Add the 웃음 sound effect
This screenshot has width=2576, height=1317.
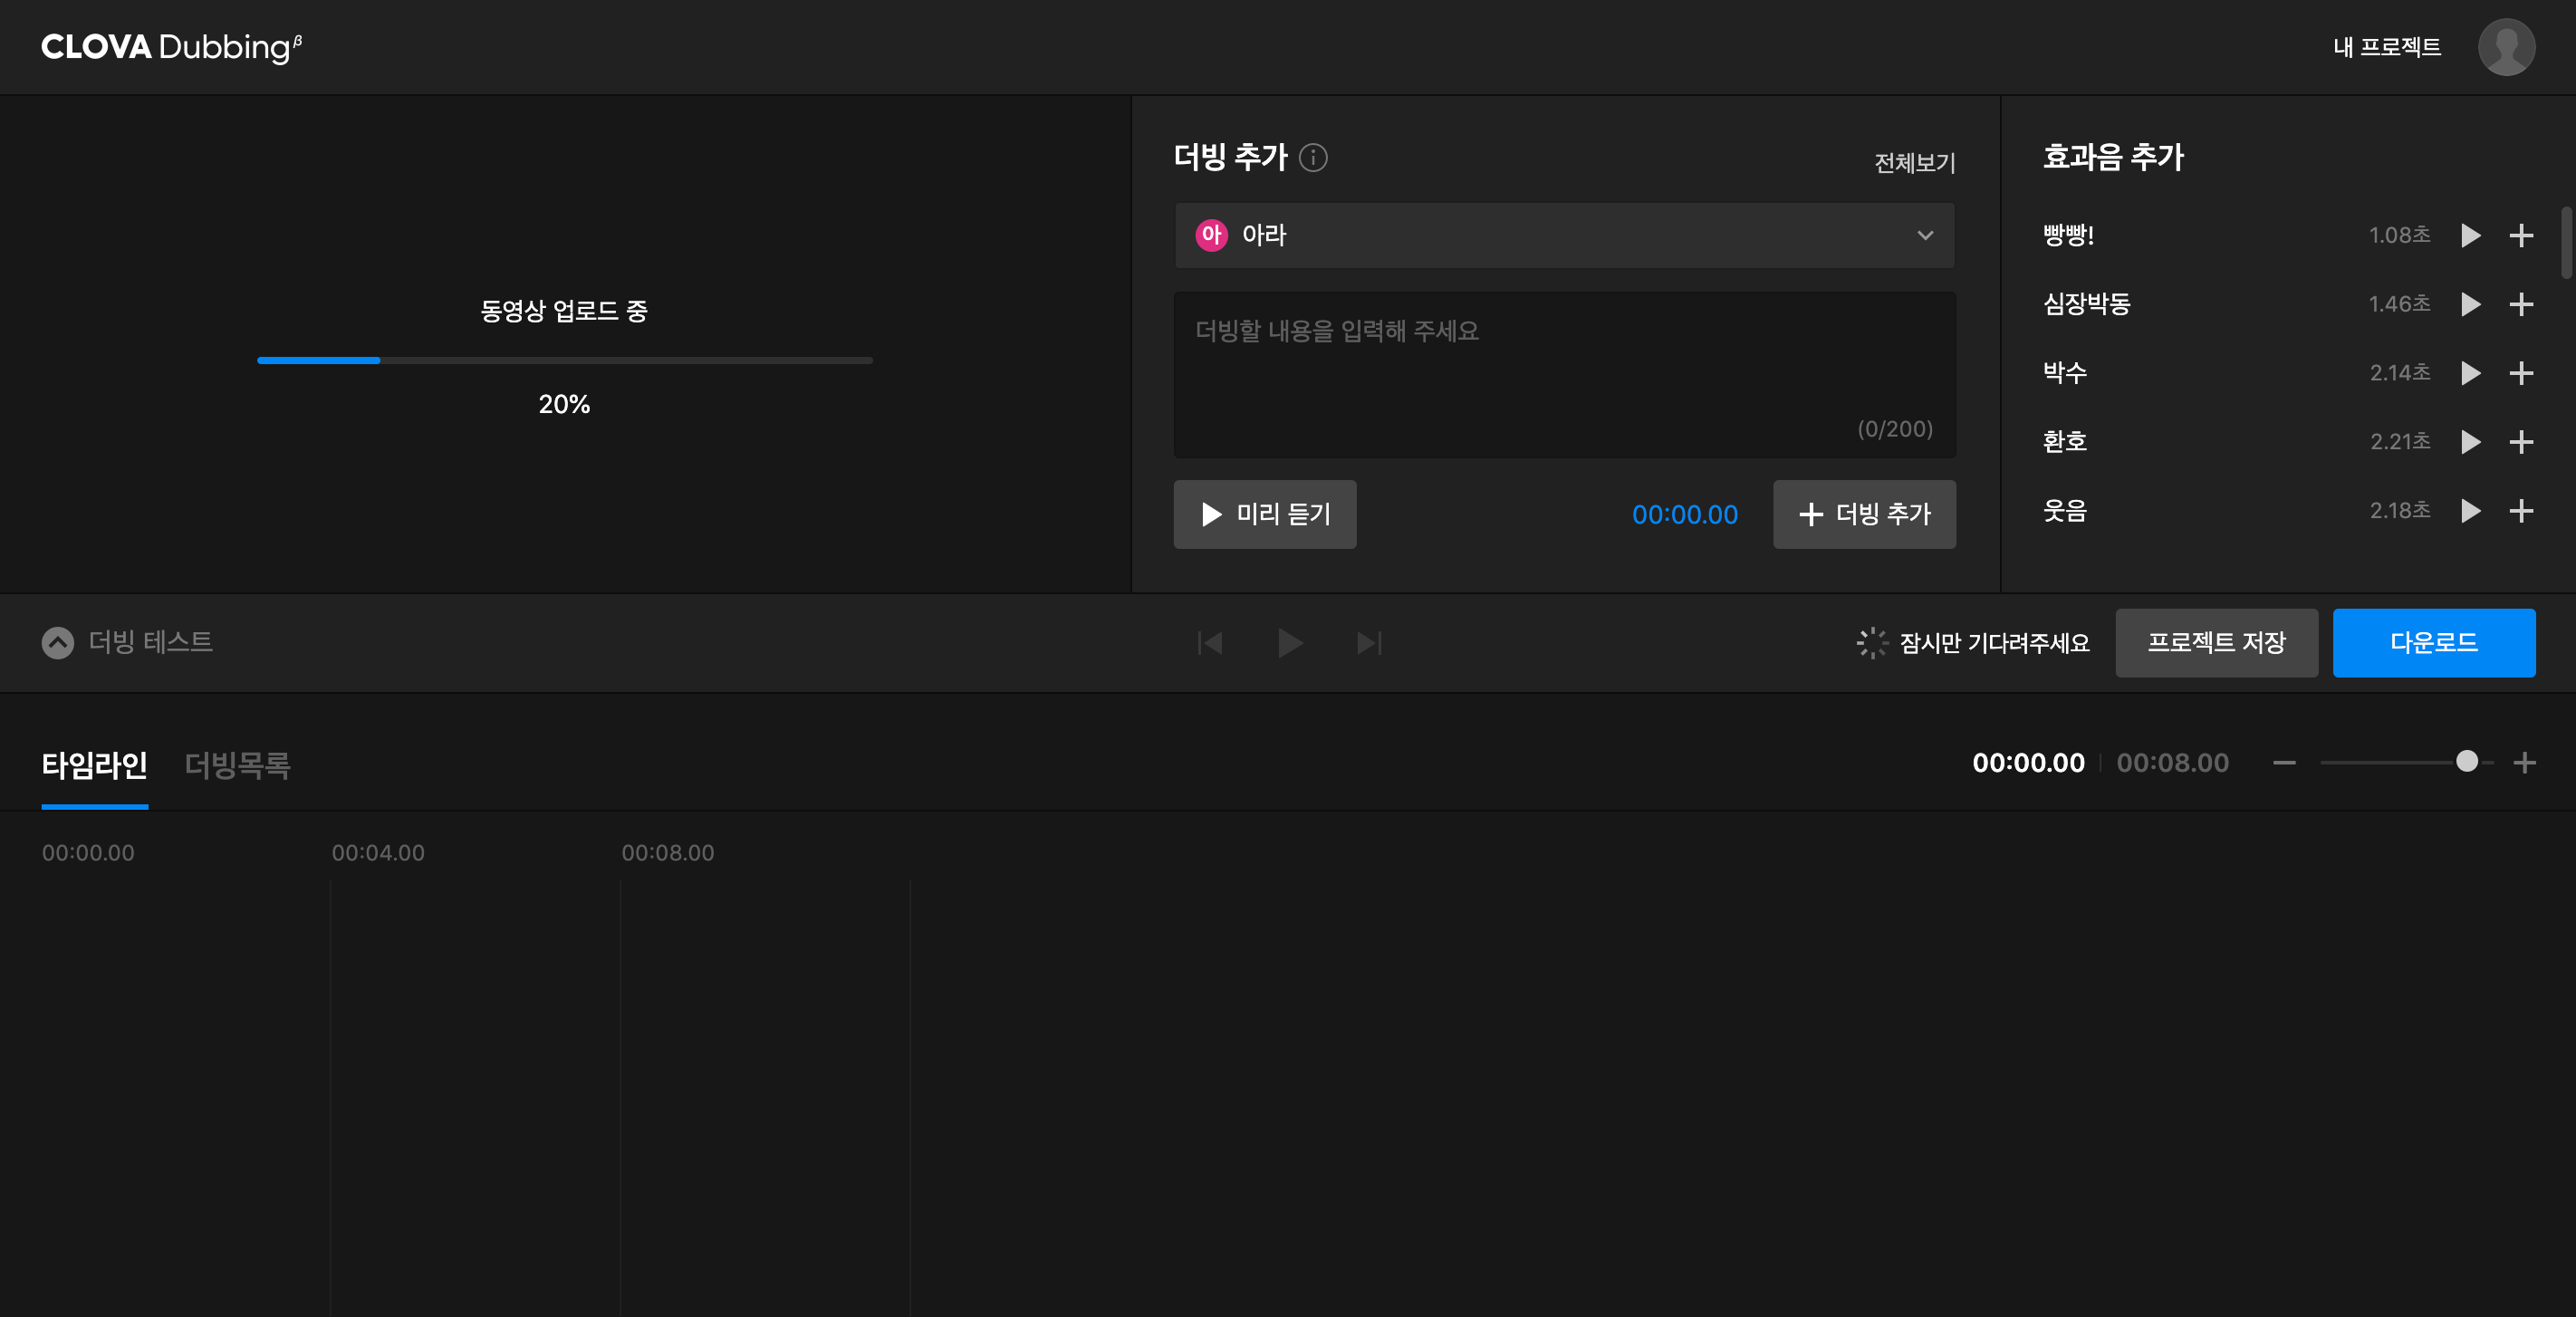2521,511
